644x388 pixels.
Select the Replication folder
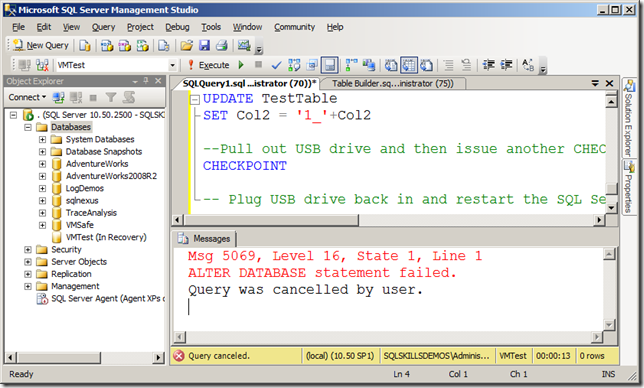(71, 274)
